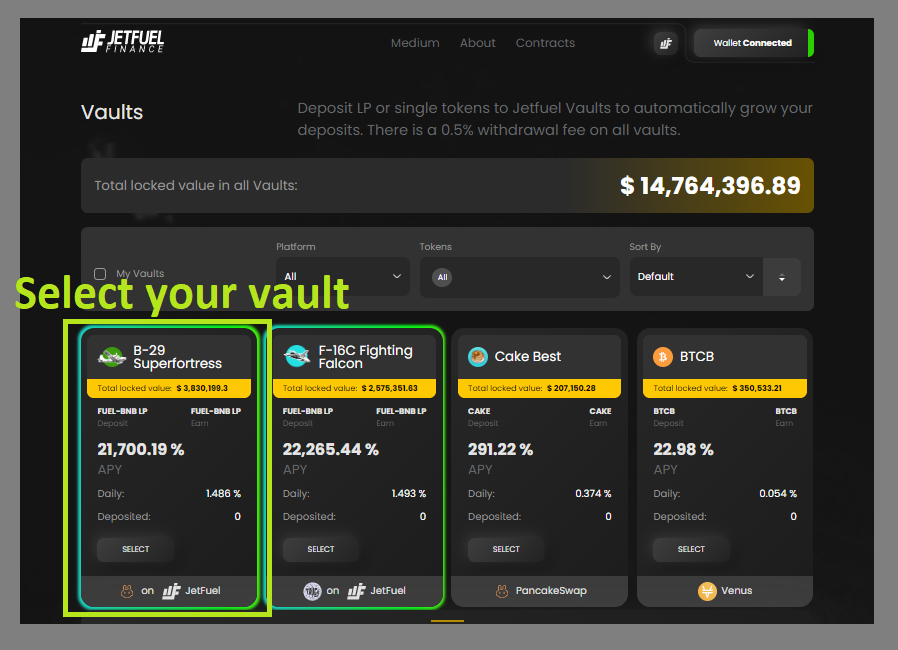Click the Wallet Connected button
This screenshot has height=650, width=898.
(x=754, y=43)
